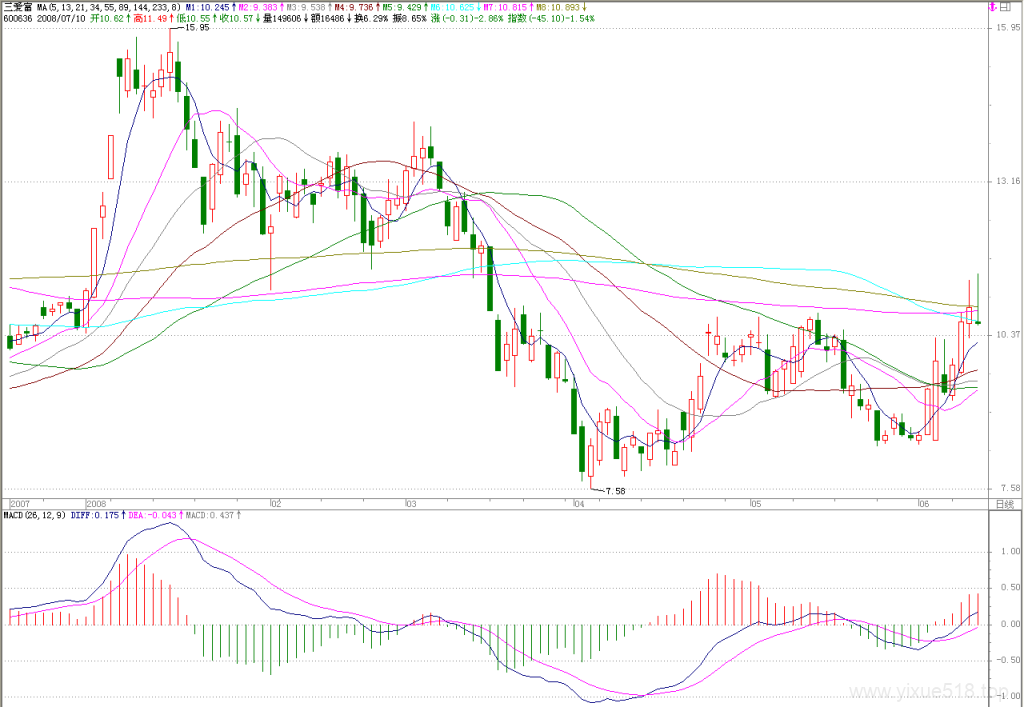Select the M6:10.625 cyan legend entry
This screenshot has height=707, width=1024.
(455, 8)
